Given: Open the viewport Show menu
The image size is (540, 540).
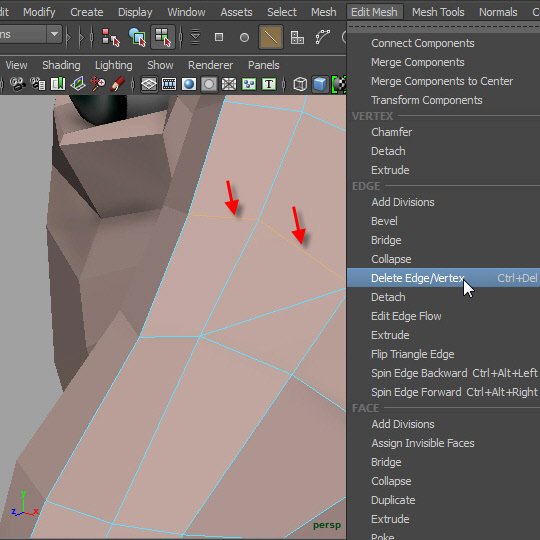Looking at the screenshot, I should tap(160, 65).
